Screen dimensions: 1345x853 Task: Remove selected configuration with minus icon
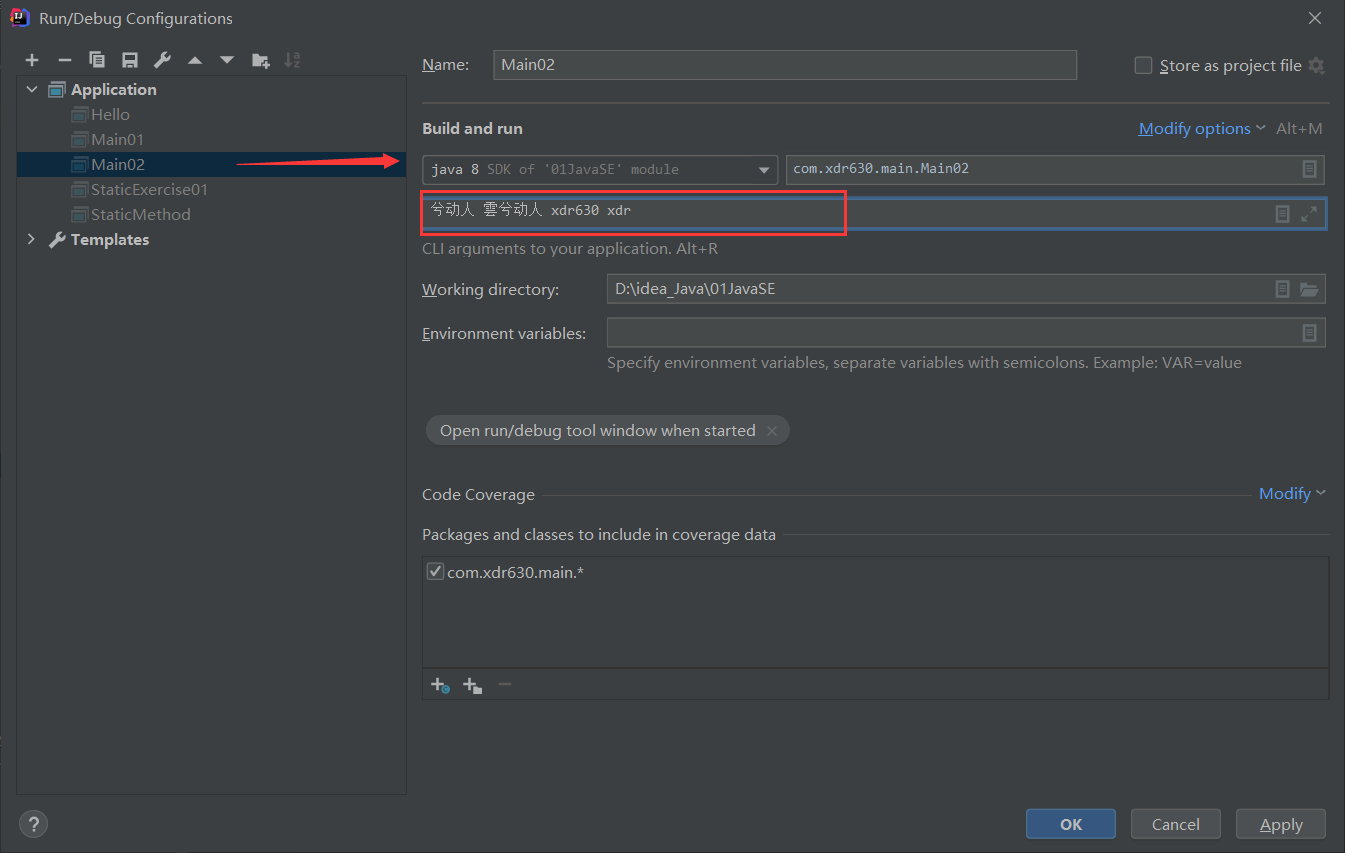click(64, 60)
